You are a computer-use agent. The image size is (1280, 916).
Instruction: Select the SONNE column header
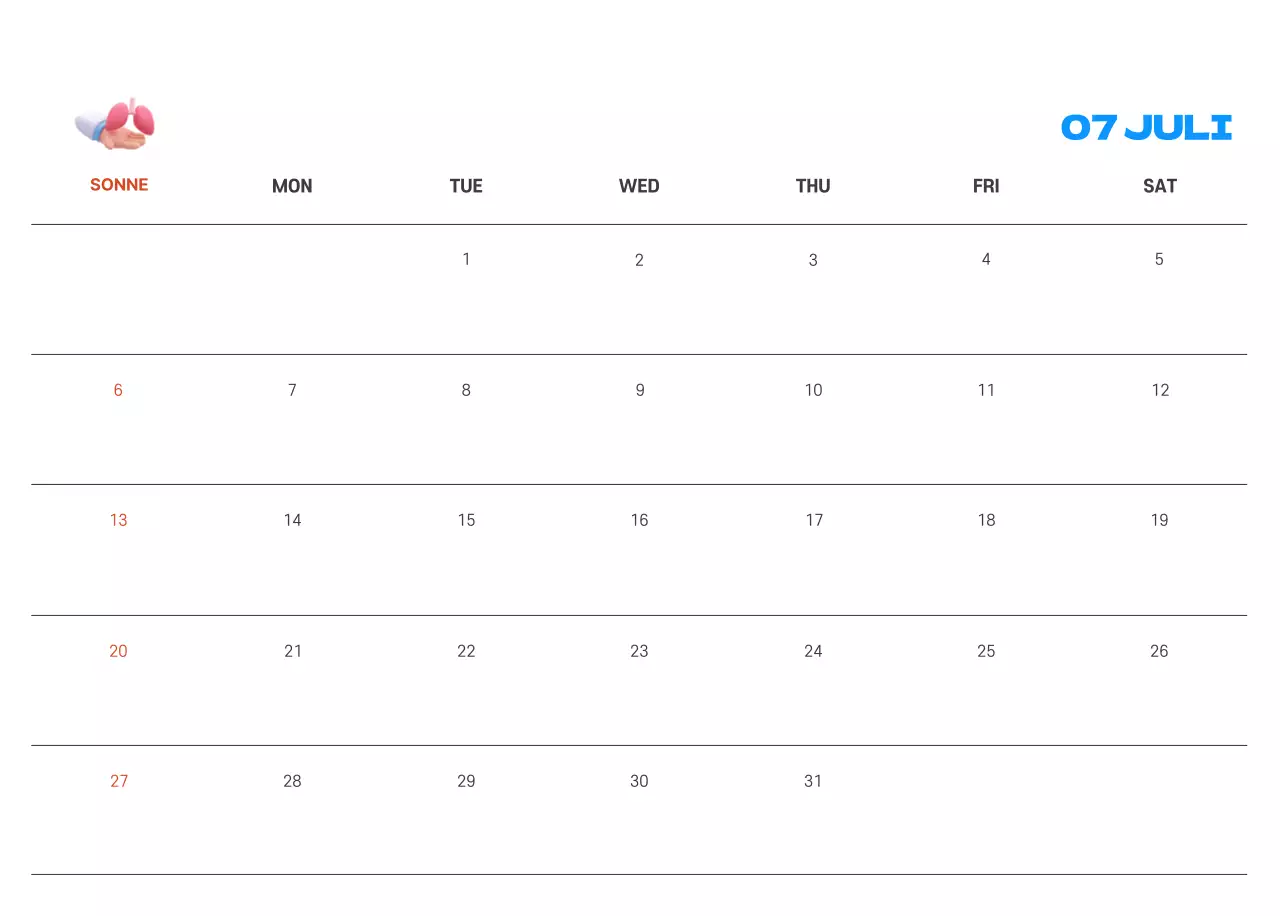pos(119,185)
